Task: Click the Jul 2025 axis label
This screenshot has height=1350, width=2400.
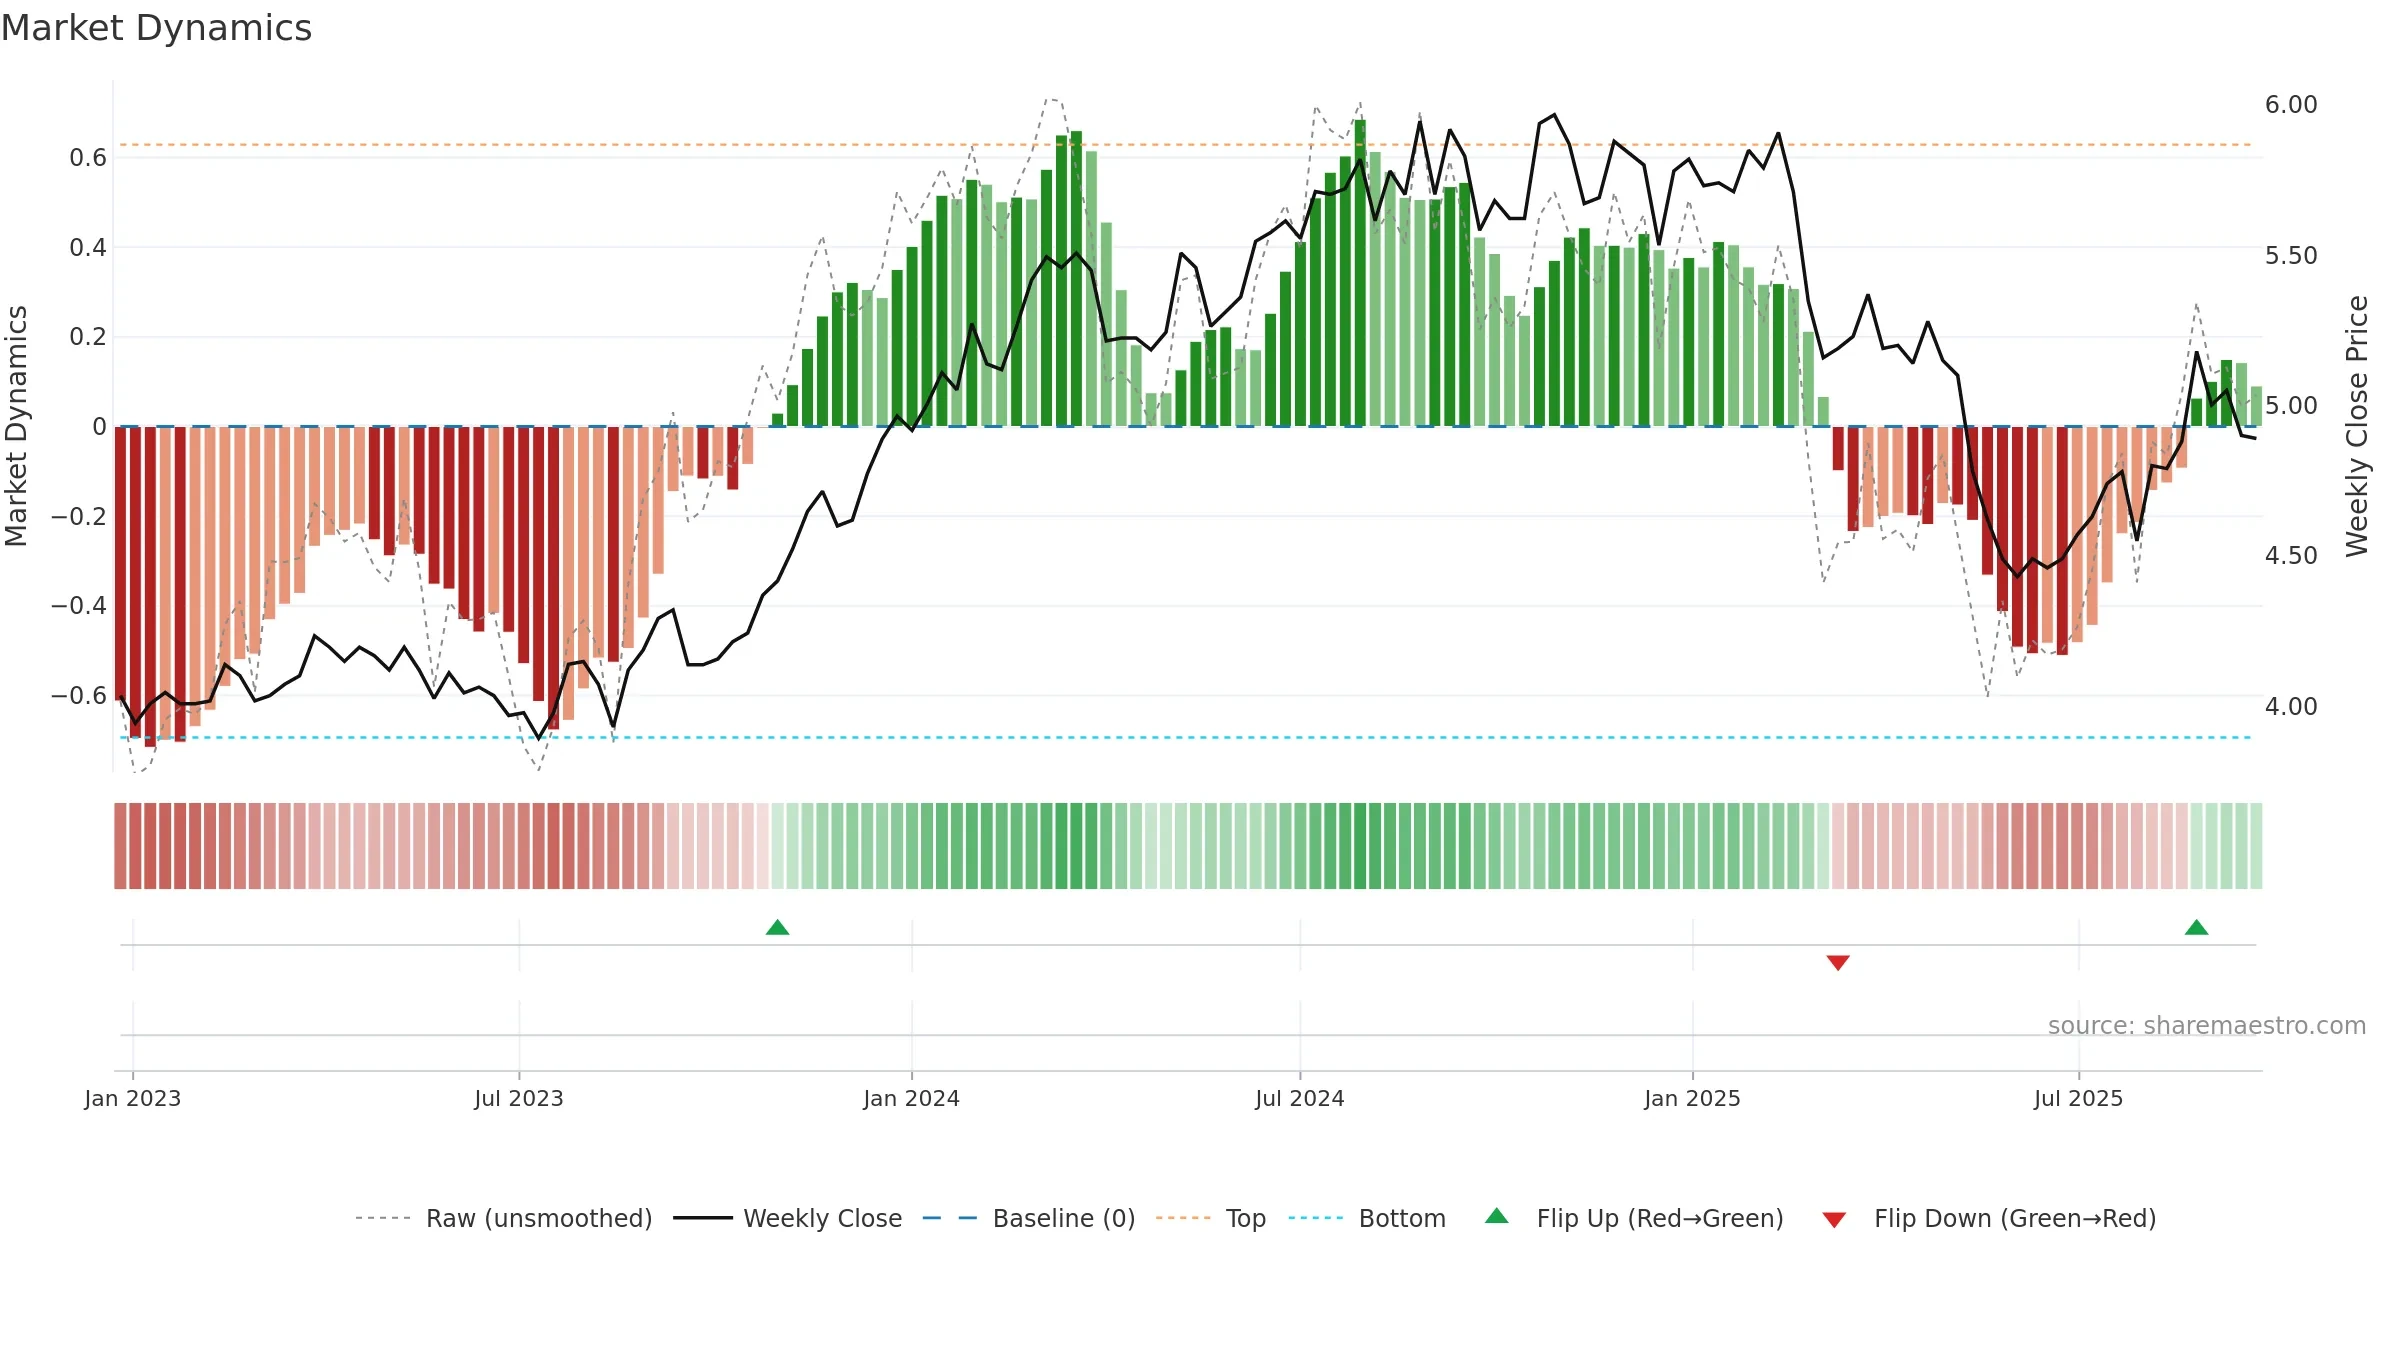Action: [x=2079, y=1098]
